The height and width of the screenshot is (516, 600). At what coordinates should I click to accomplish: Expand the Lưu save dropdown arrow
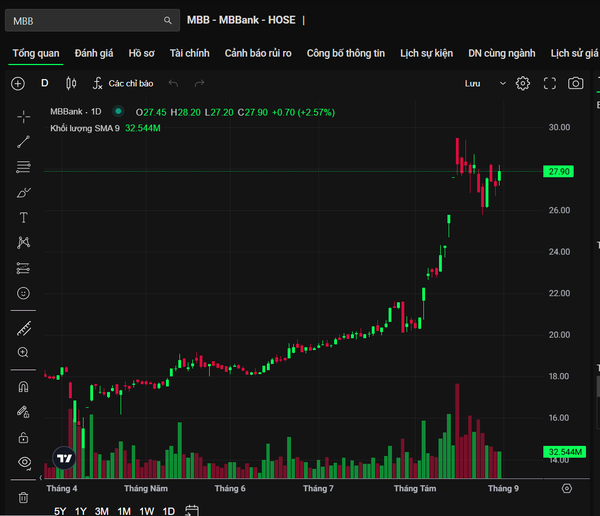(x=503, y=83)
